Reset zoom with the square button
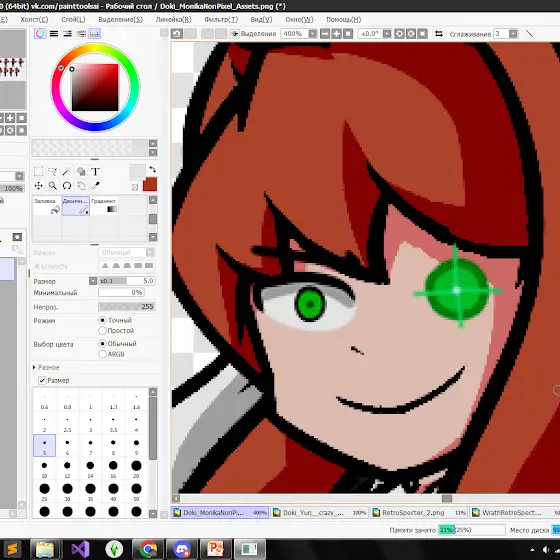Screen dimensions: 560x560 click(x=348, y=34)
